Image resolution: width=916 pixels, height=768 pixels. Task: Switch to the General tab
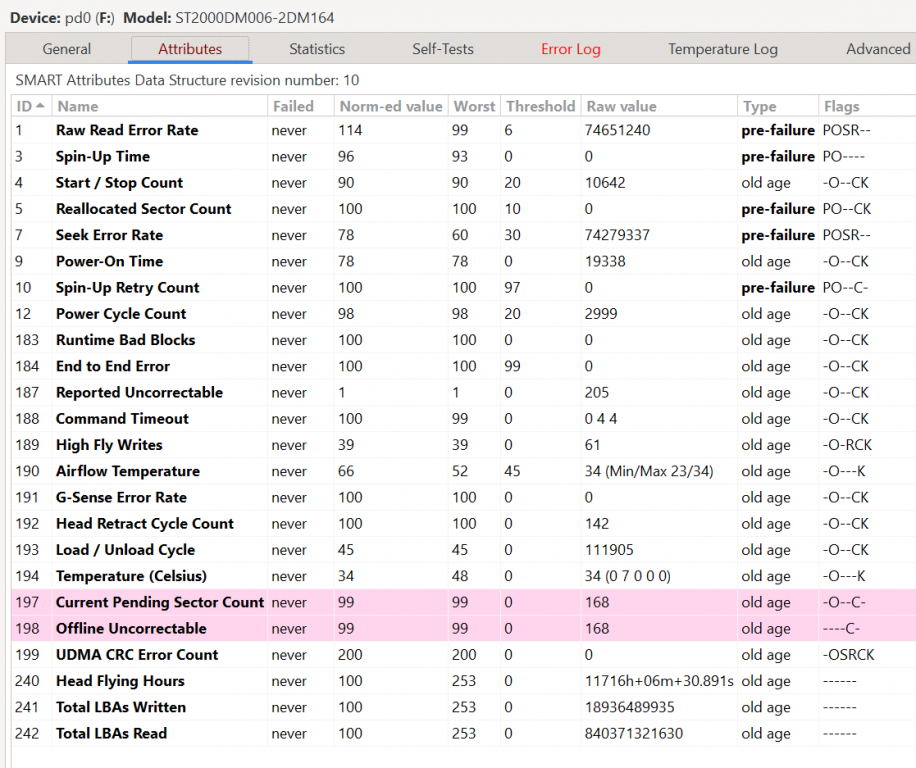[x=67, y=49]
